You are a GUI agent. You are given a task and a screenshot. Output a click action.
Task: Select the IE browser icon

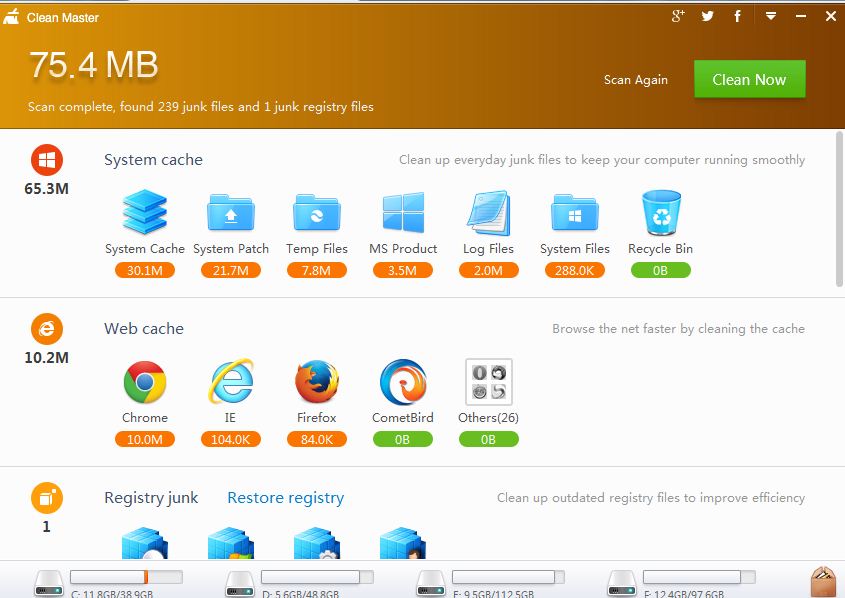click(231, 382)
